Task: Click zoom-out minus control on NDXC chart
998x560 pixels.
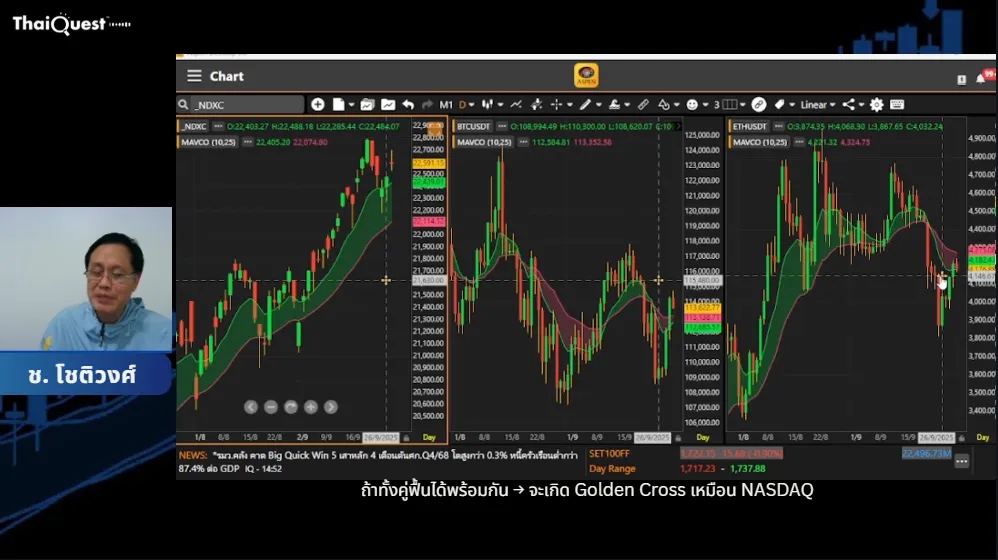Action: (x=270, y=407)
